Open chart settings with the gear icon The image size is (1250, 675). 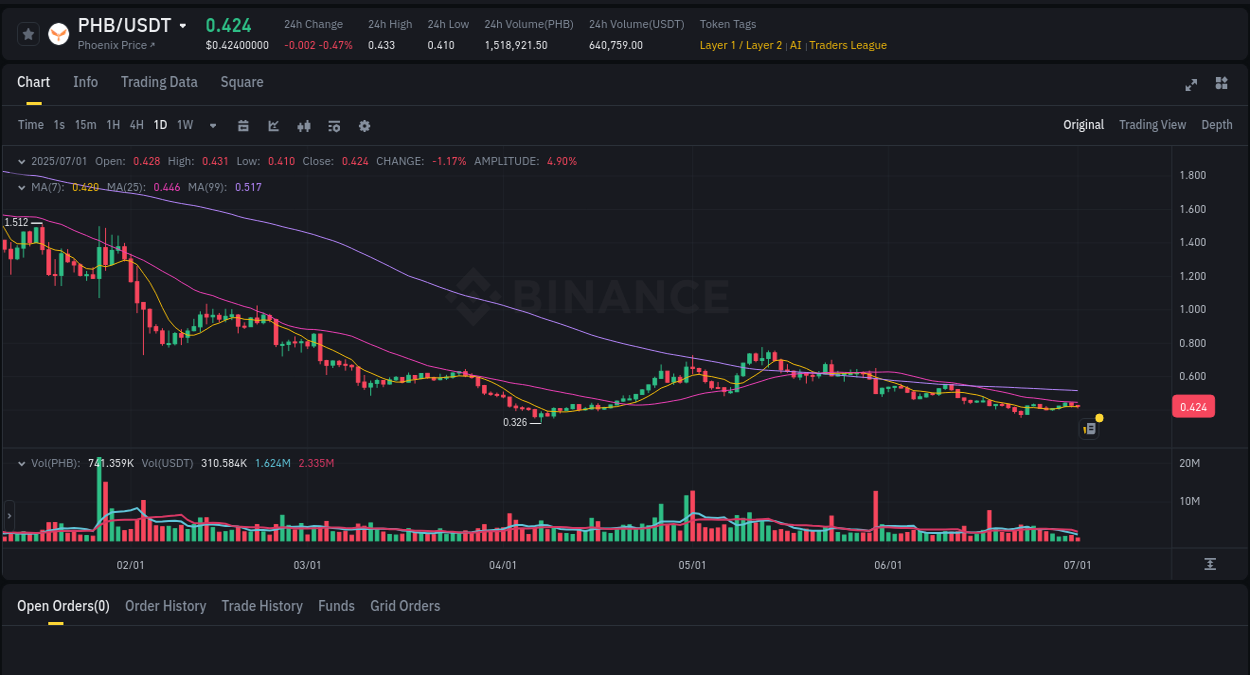point(364,125)
